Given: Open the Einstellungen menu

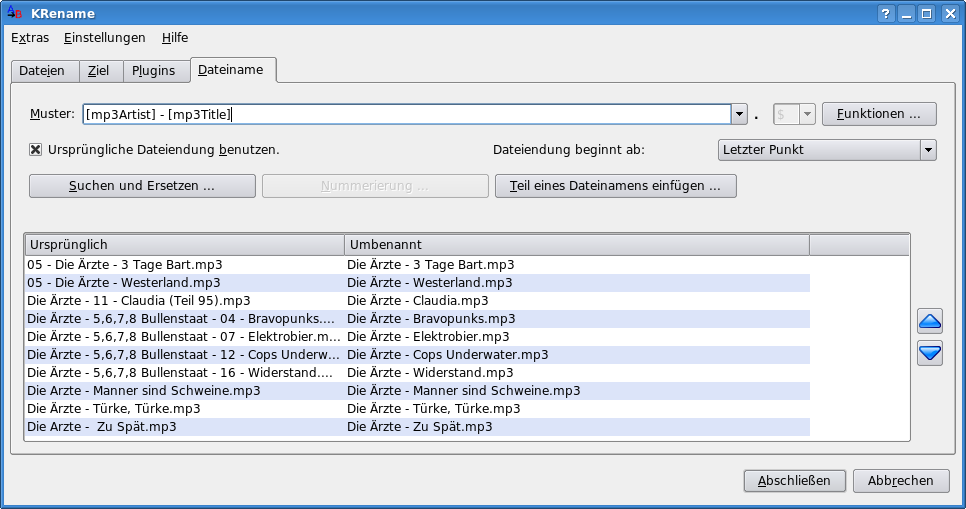Looking at the screenshot, I should (104, 38).
